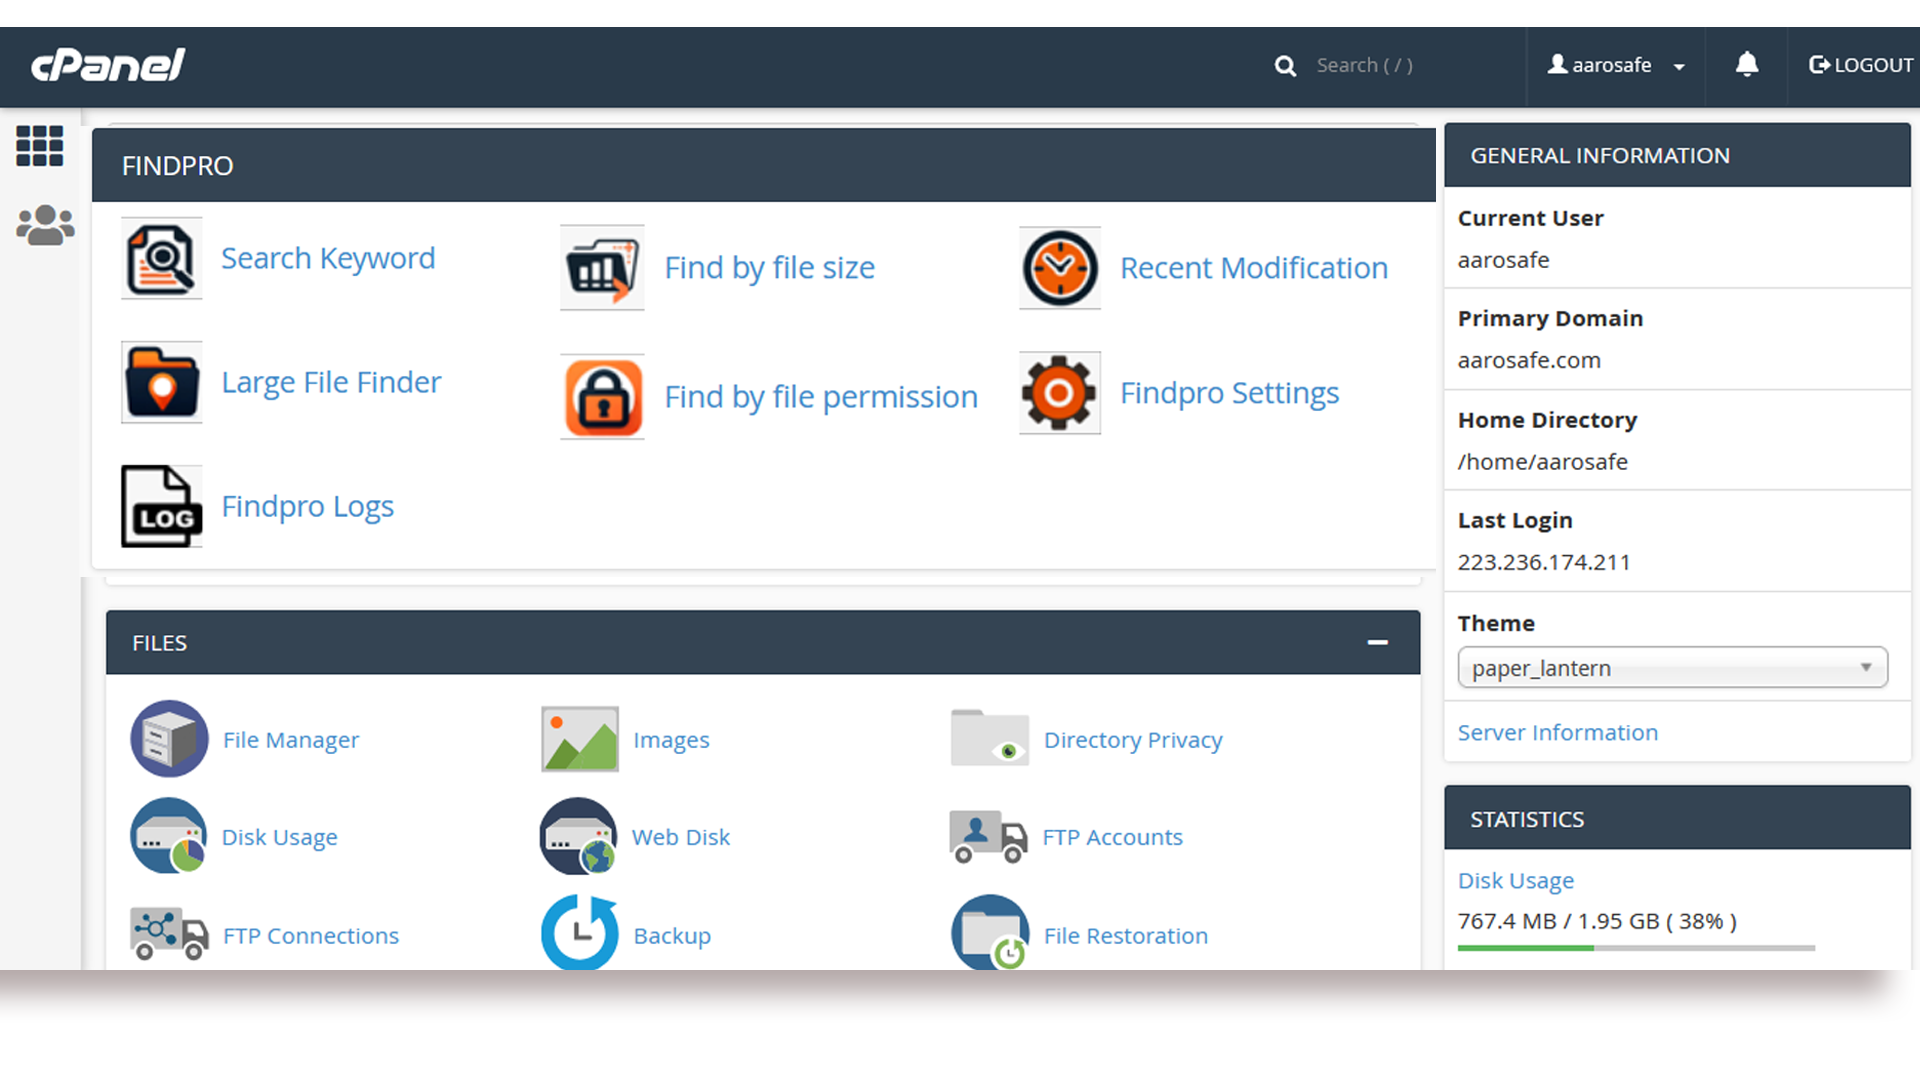
Task: Click the GENERAL INFORMATION panel header
Action: point(1678,155)
